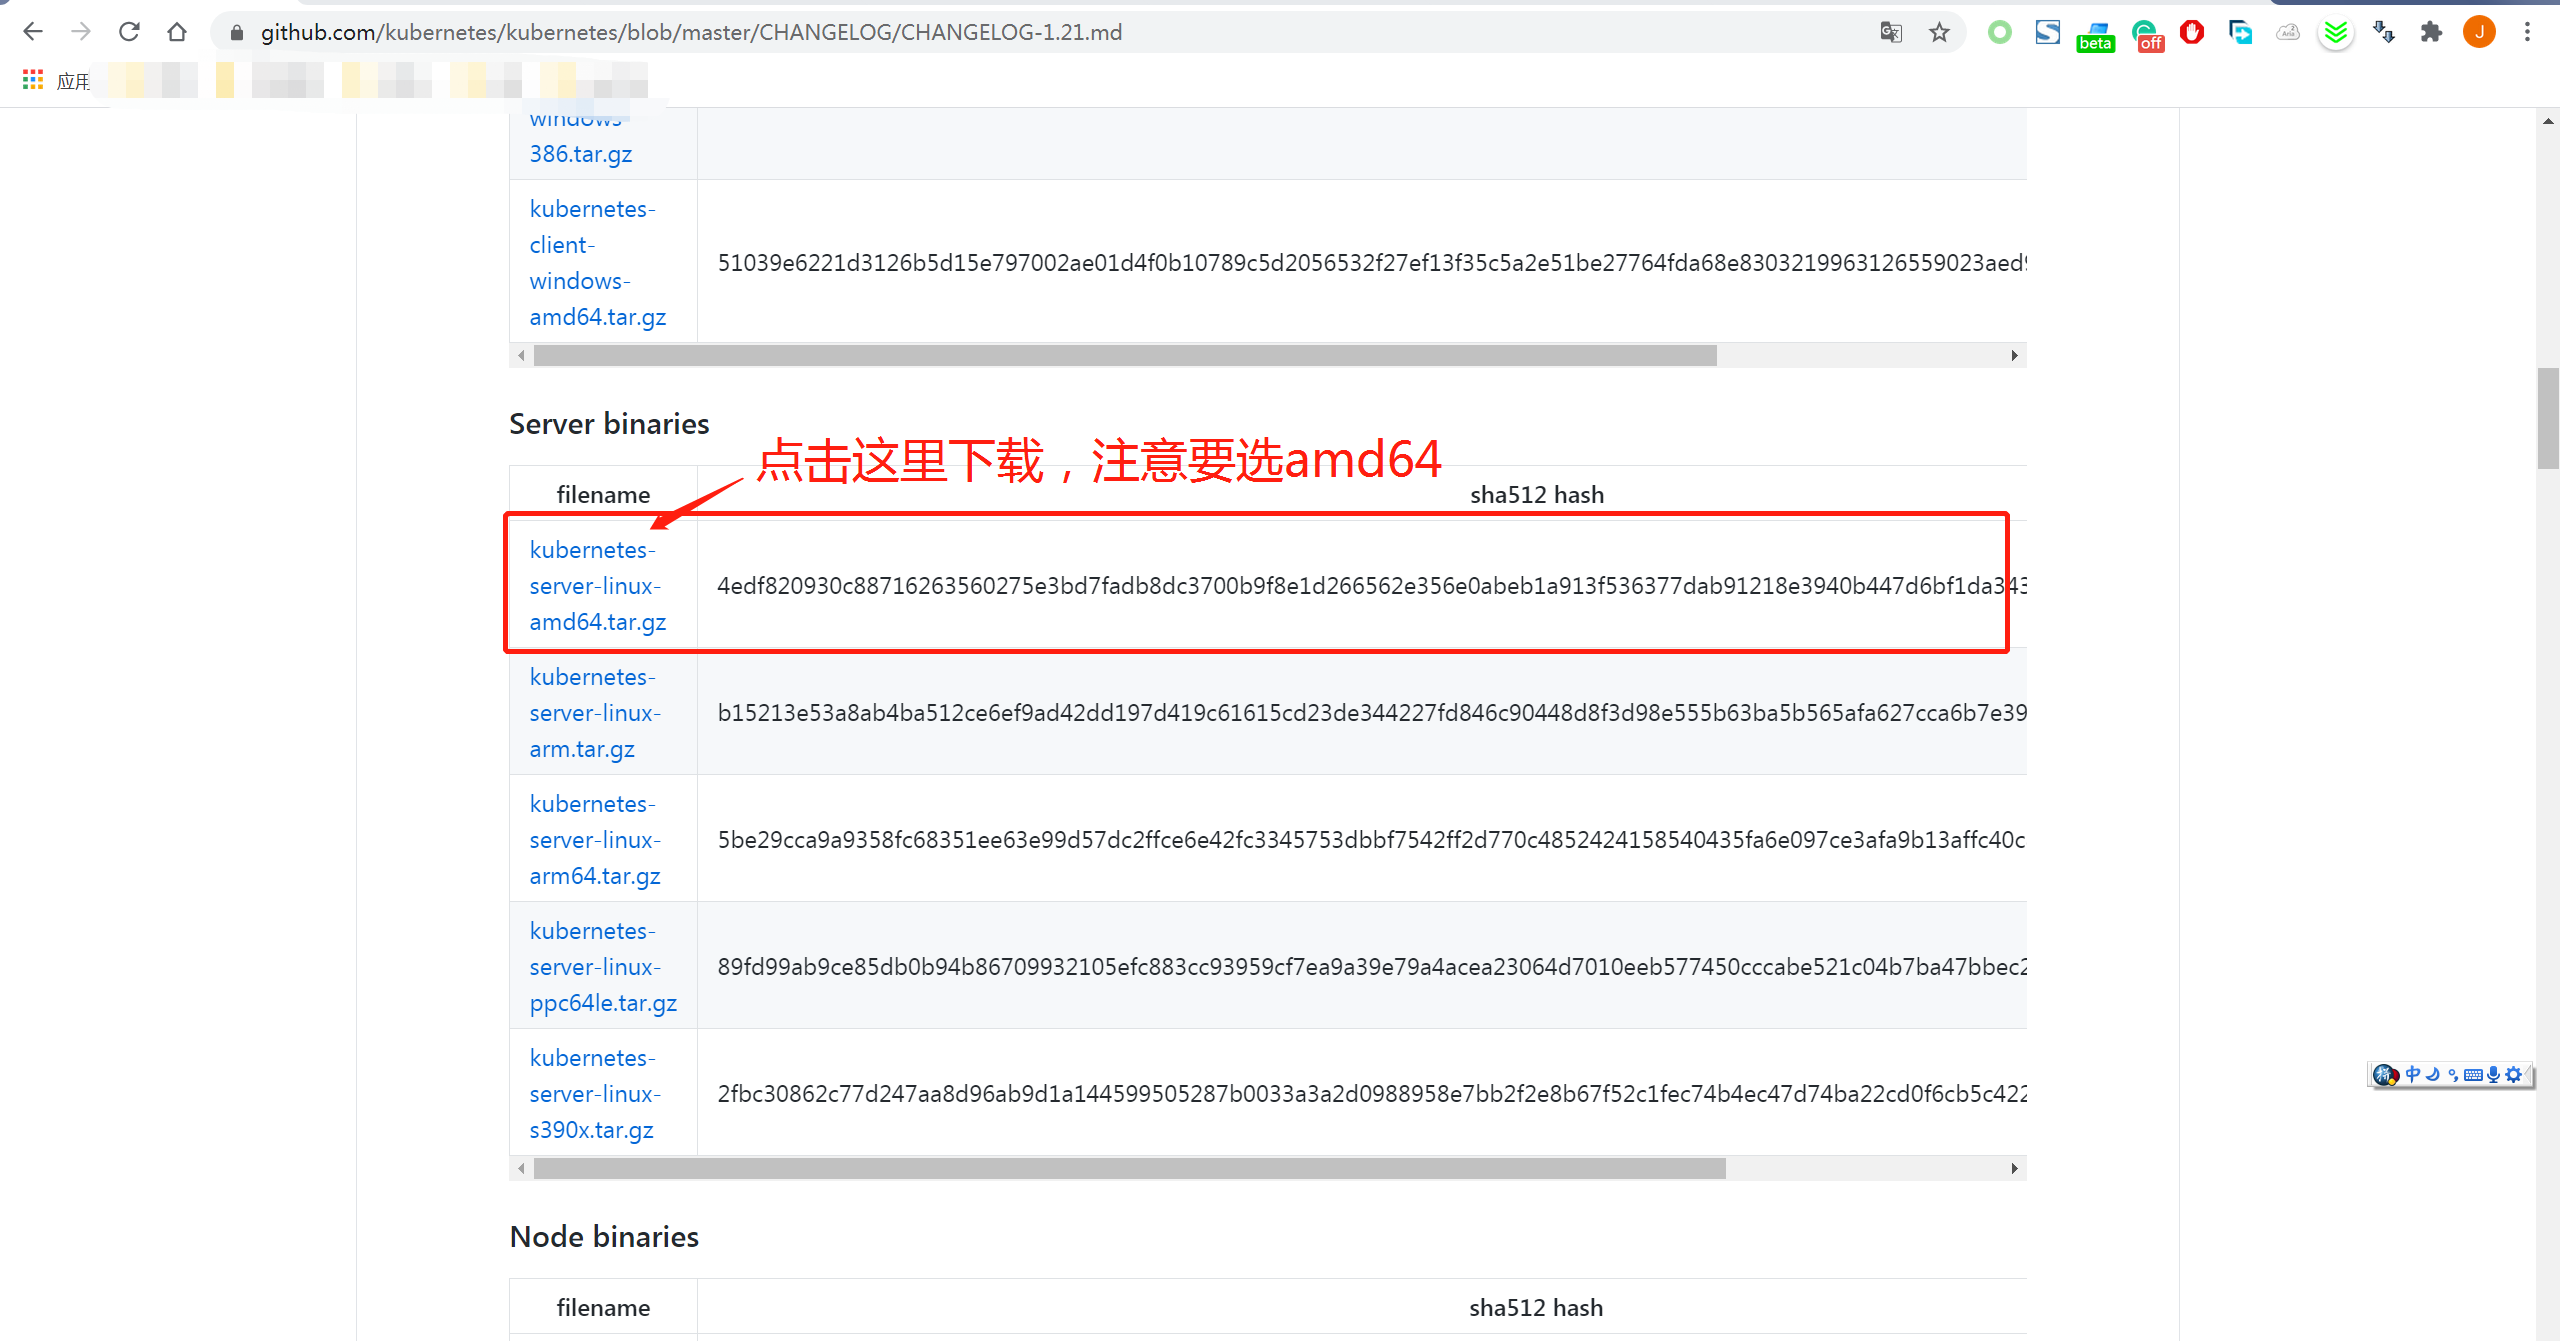
Task: Open the Aria2 cloud extension
Action: 2288,32
